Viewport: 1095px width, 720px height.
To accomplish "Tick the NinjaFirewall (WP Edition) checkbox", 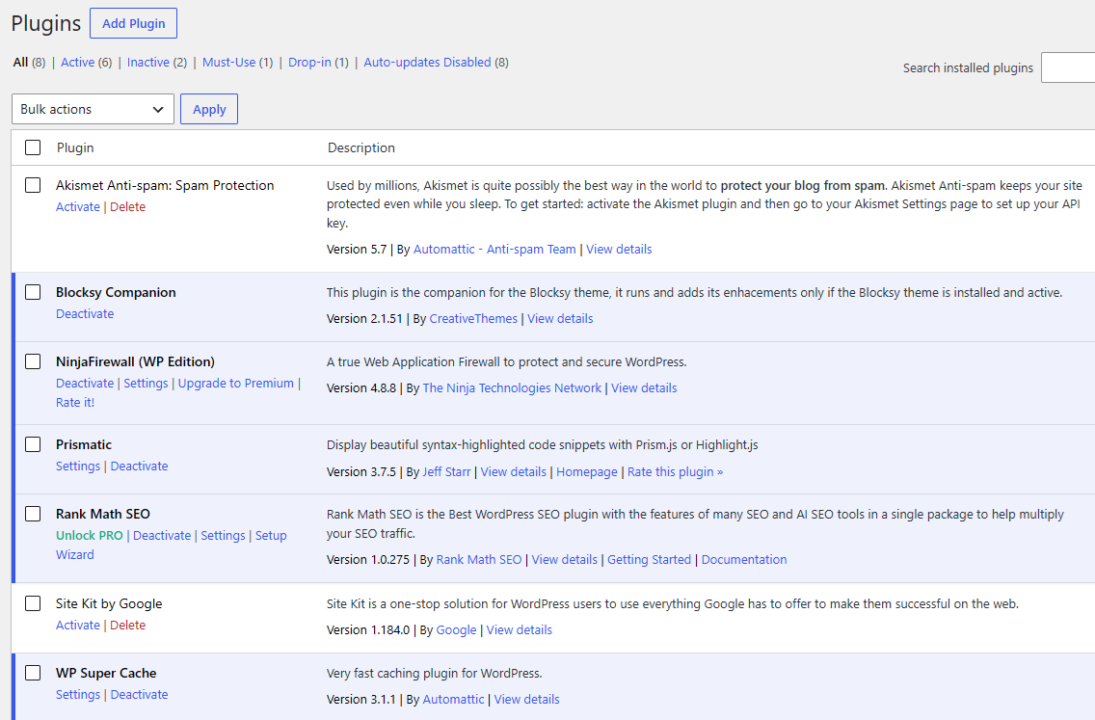I will pyautogui.click(x=33, y=361).
